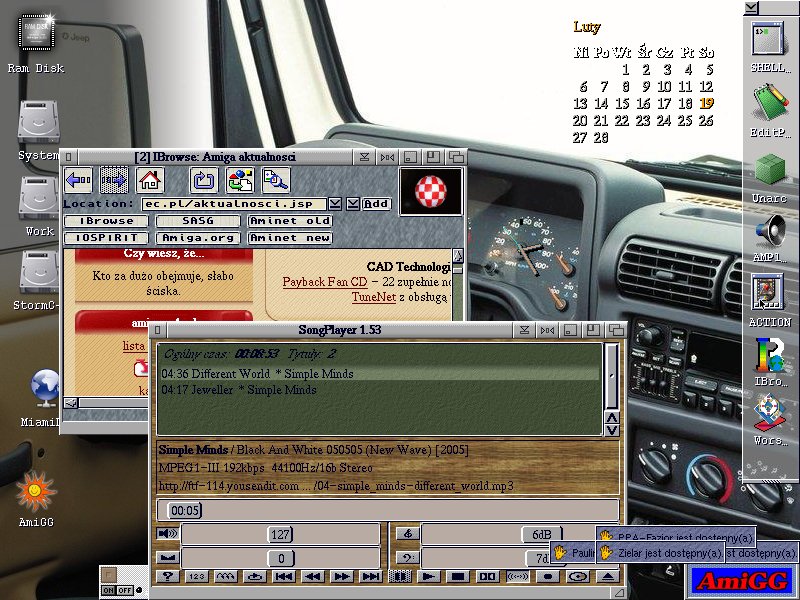Click IBrowse horizontal scroll left arrow
Image resolution: width=800 pixels, height=600 pixels.
point(71,403)
